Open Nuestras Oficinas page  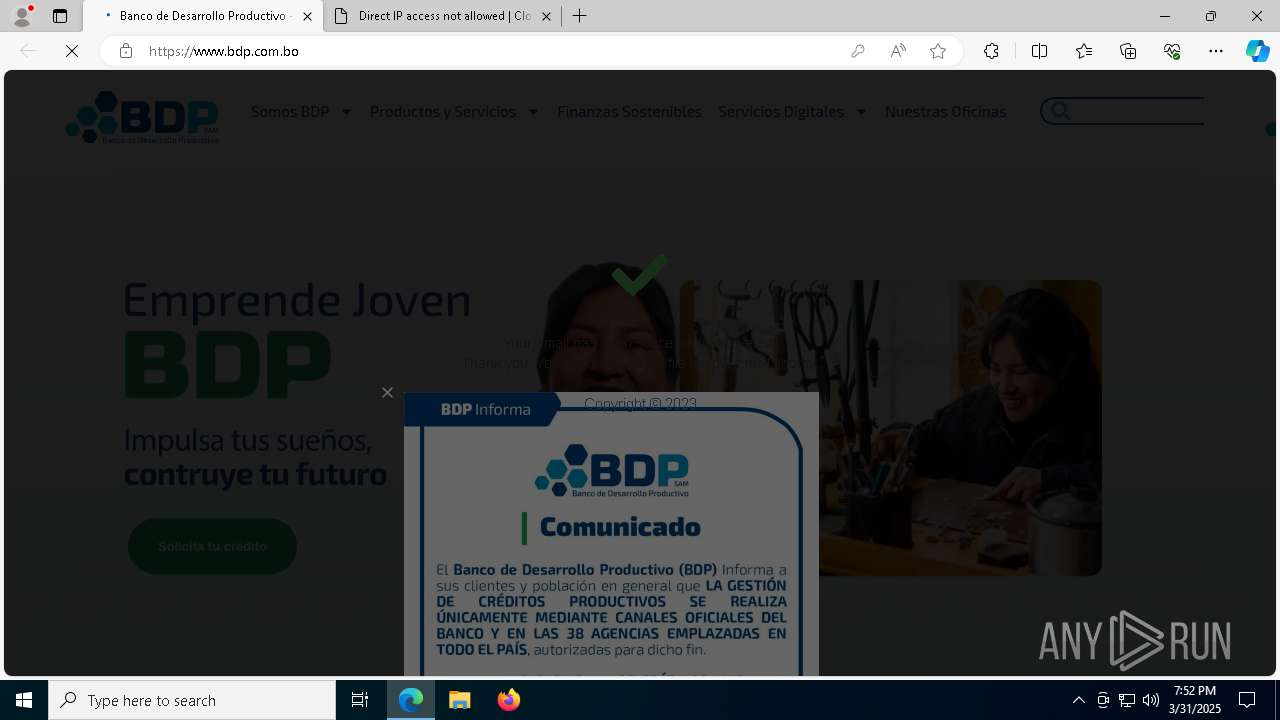coord(945,112)
